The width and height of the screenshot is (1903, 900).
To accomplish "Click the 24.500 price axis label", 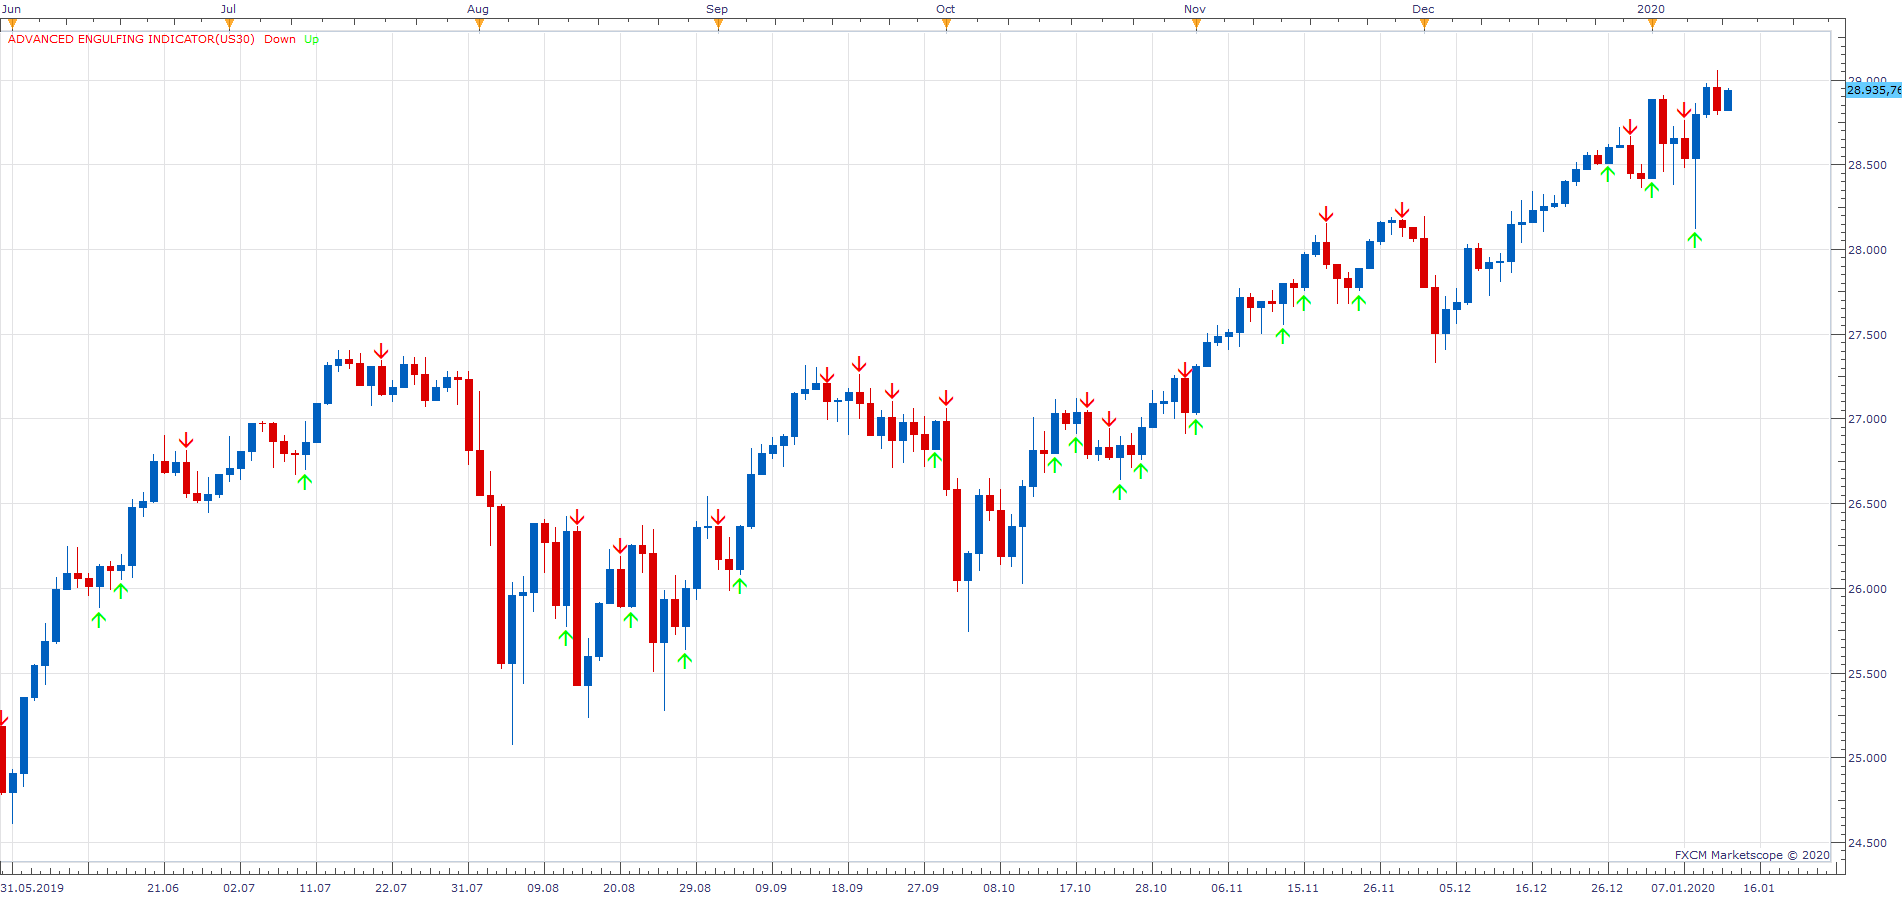I will point(1867,843).
